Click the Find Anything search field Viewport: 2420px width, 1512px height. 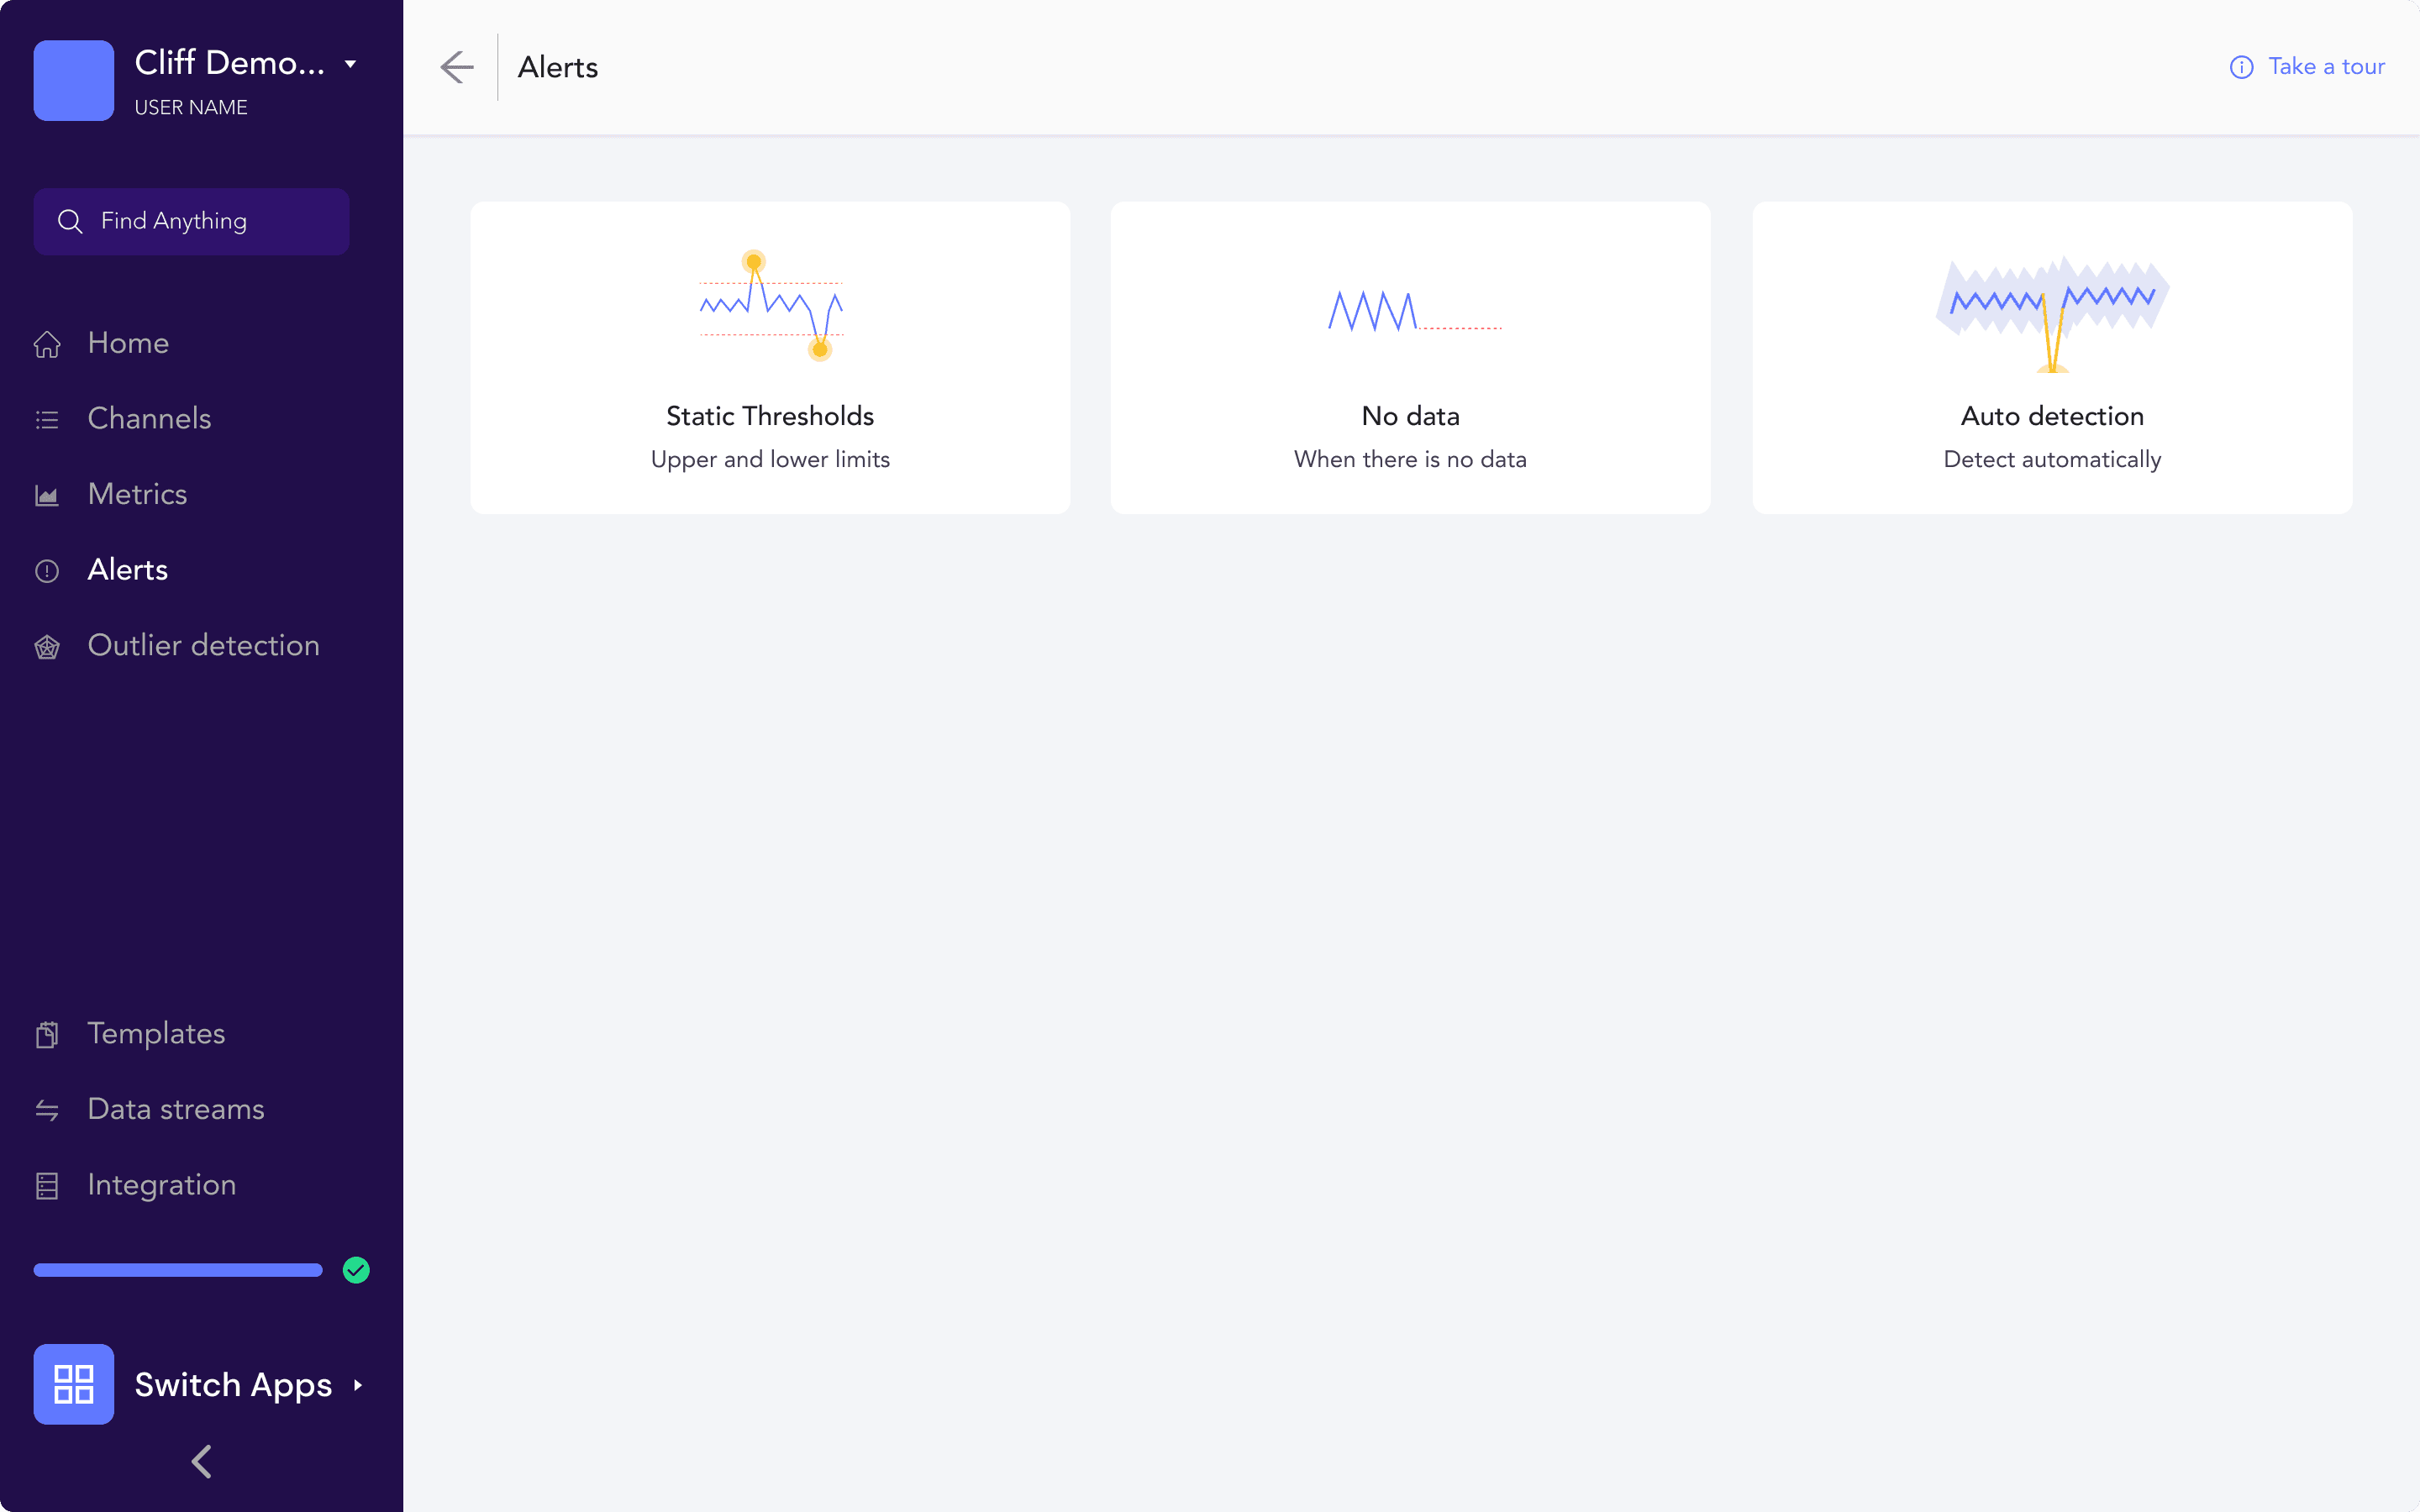click(191, 221)
